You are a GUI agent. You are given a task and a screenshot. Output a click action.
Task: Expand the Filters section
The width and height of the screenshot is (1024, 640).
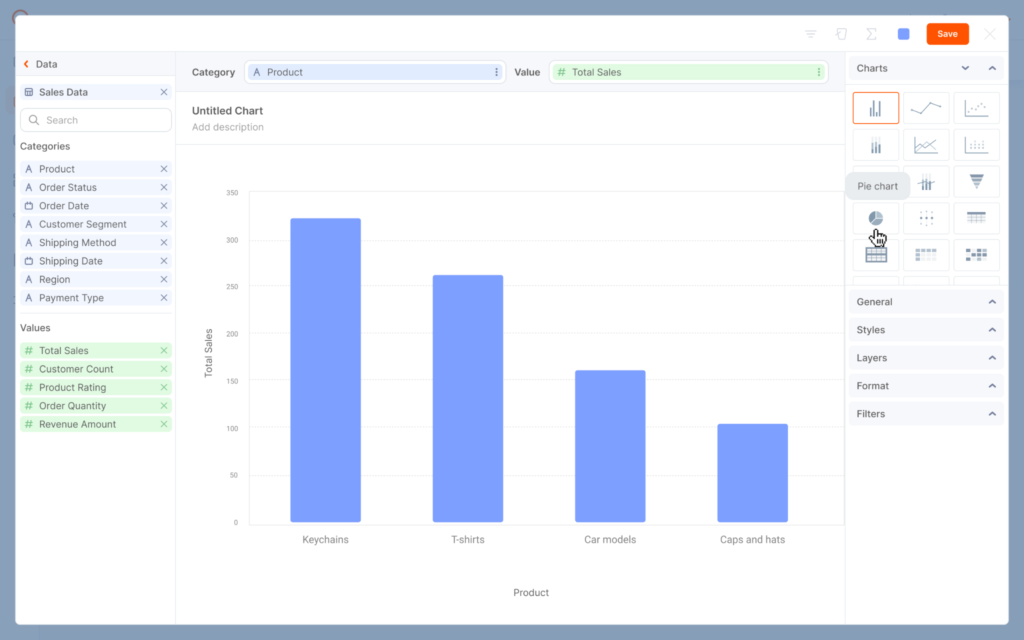(926, 414)
